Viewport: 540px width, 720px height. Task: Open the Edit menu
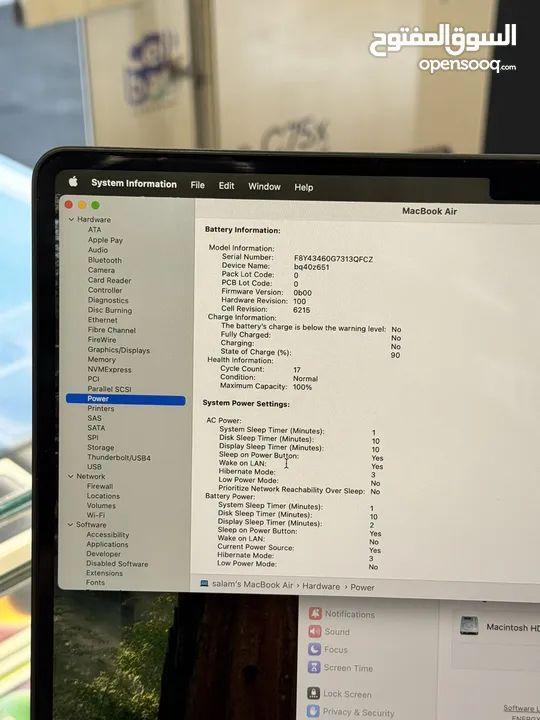226,186
